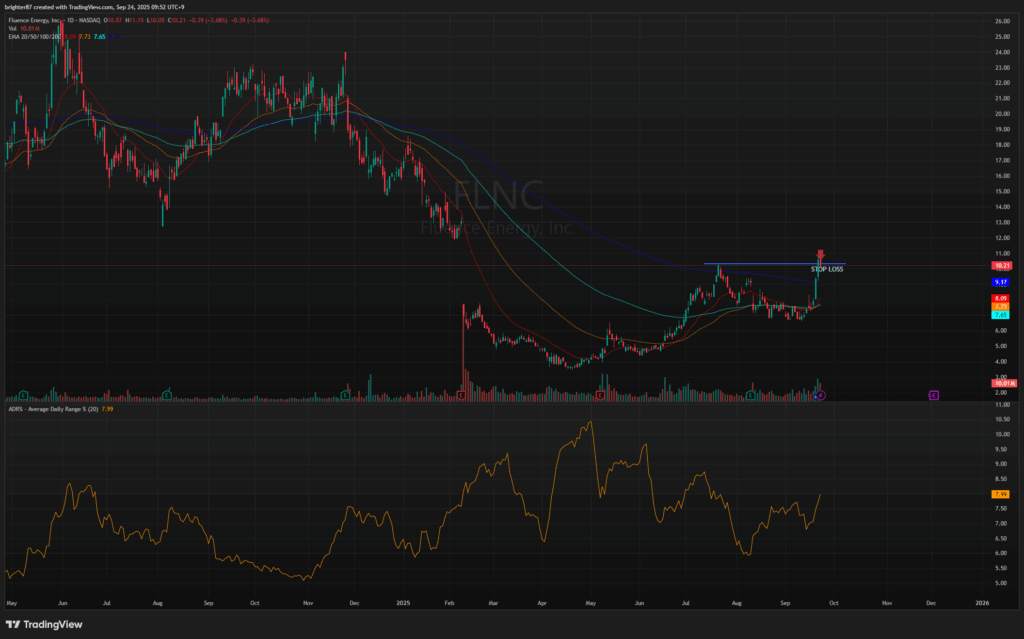This screenshot has height=639, width=1024.
Task: Click the 12.00 price axis label
Action: click(1002, 238)
